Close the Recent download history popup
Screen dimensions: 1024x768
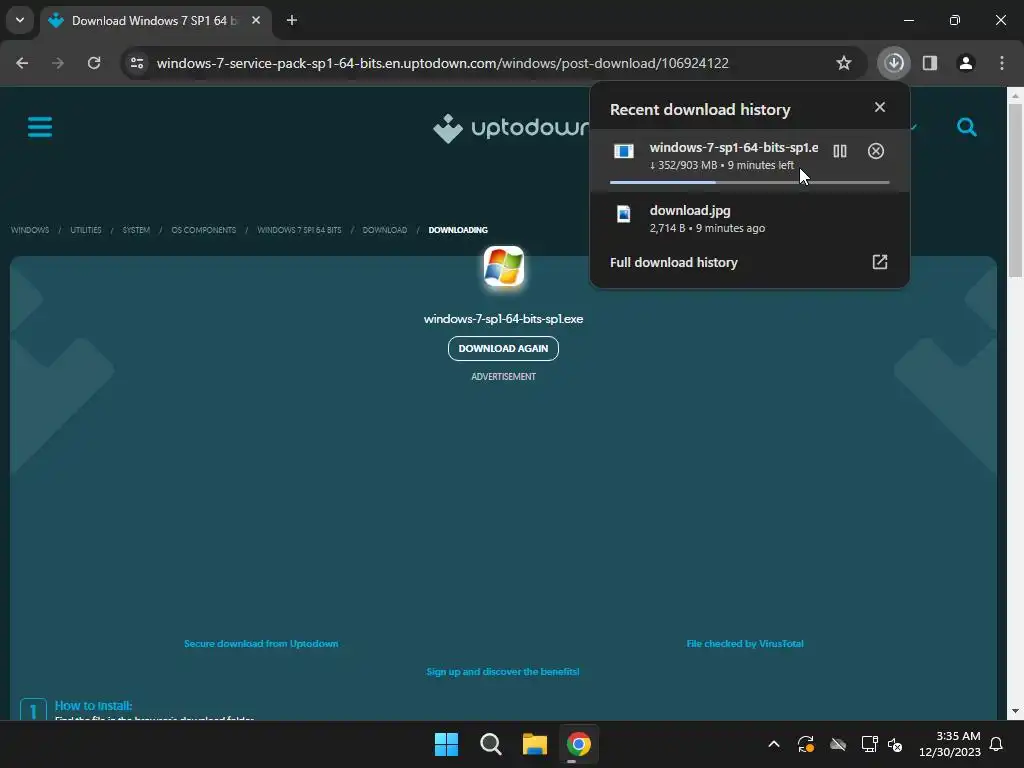point(880,107)
